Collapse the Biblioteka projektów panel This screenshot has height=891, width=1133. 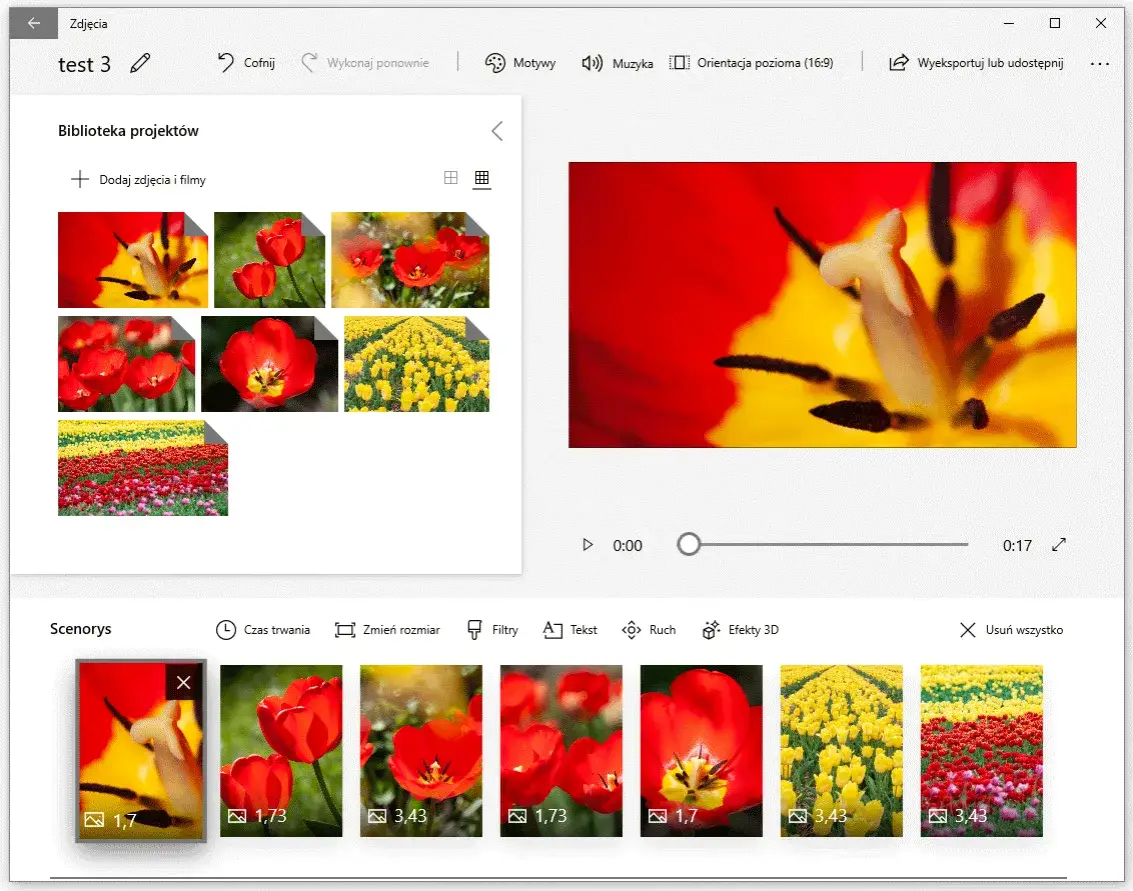(497, 131)
